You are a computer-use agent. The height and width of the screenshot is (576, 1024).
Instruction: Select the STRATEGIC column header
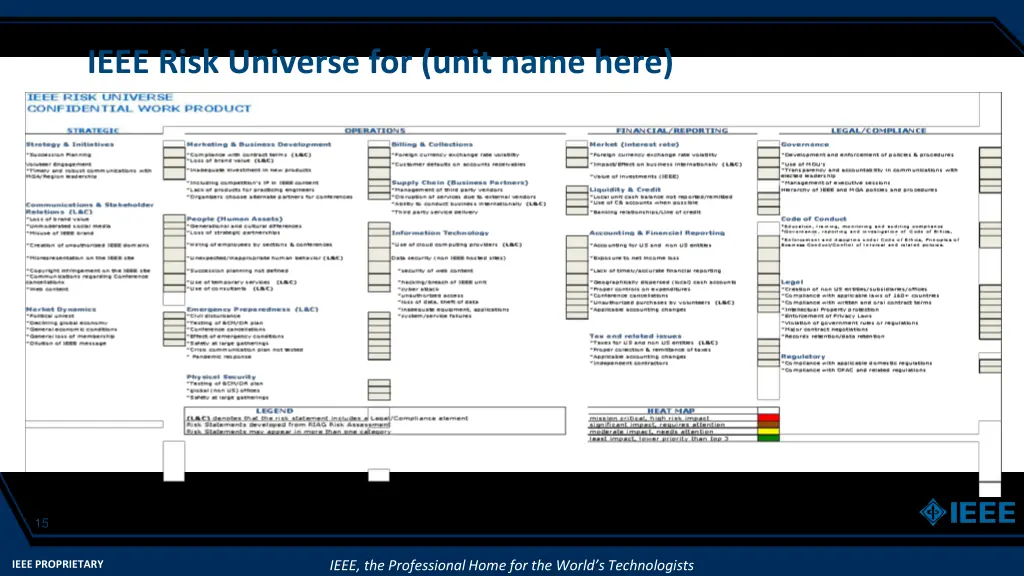coord(93,131)
